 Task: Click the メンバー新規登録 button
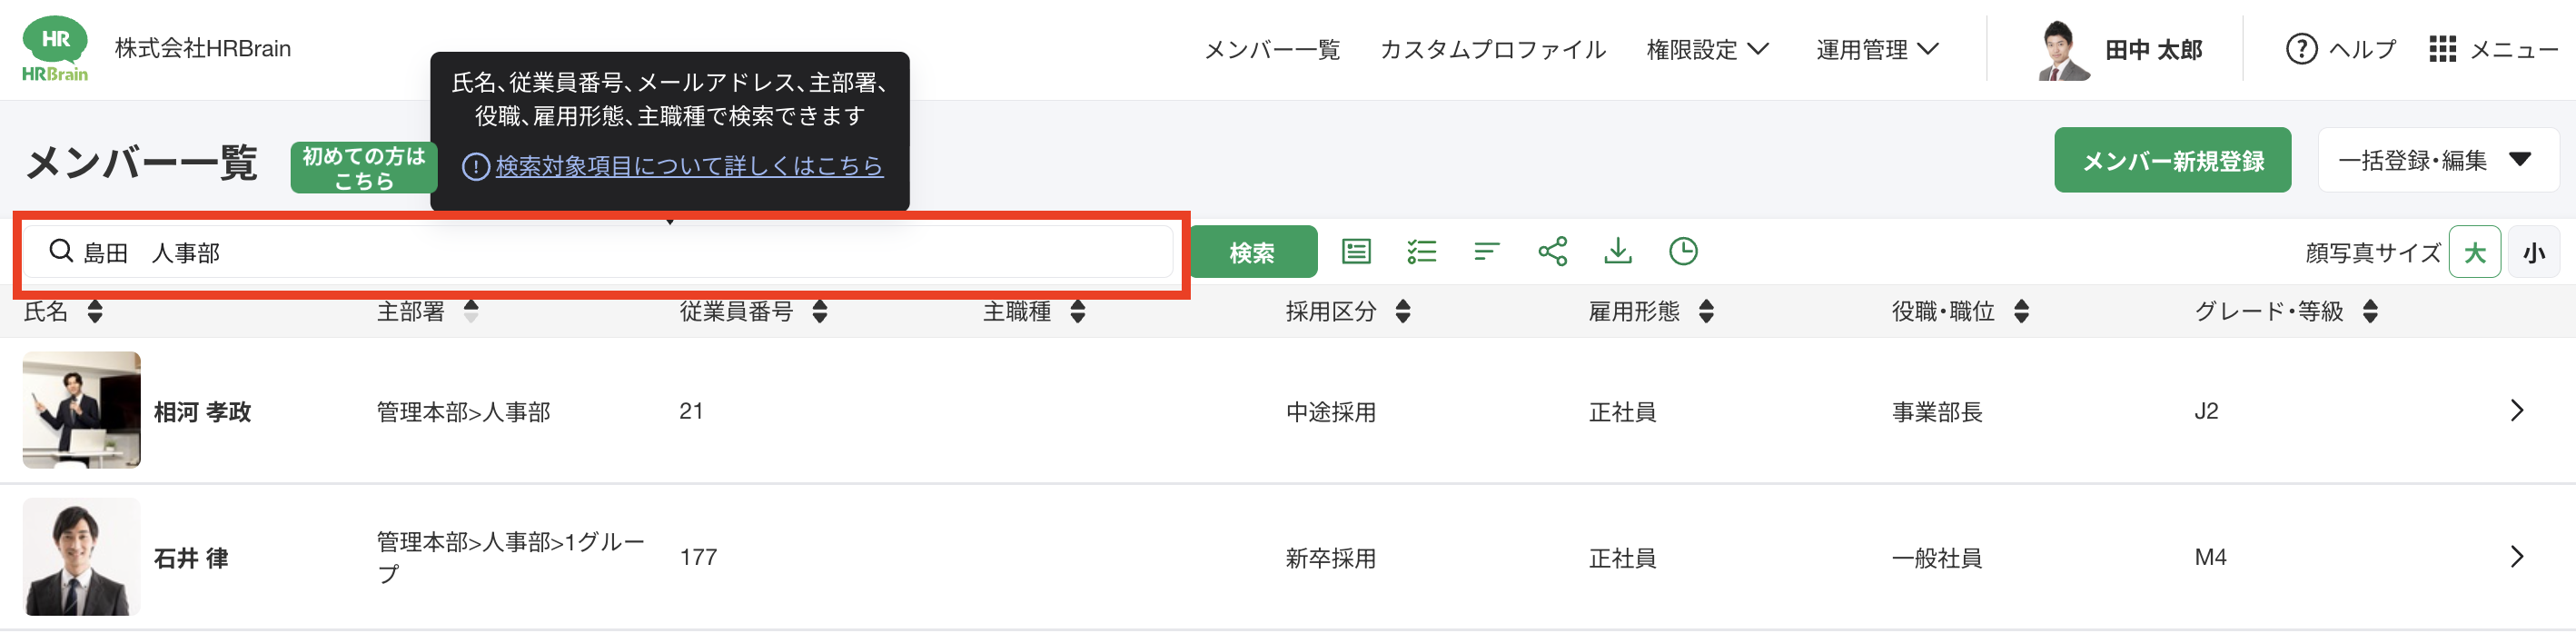(2172, 160)
